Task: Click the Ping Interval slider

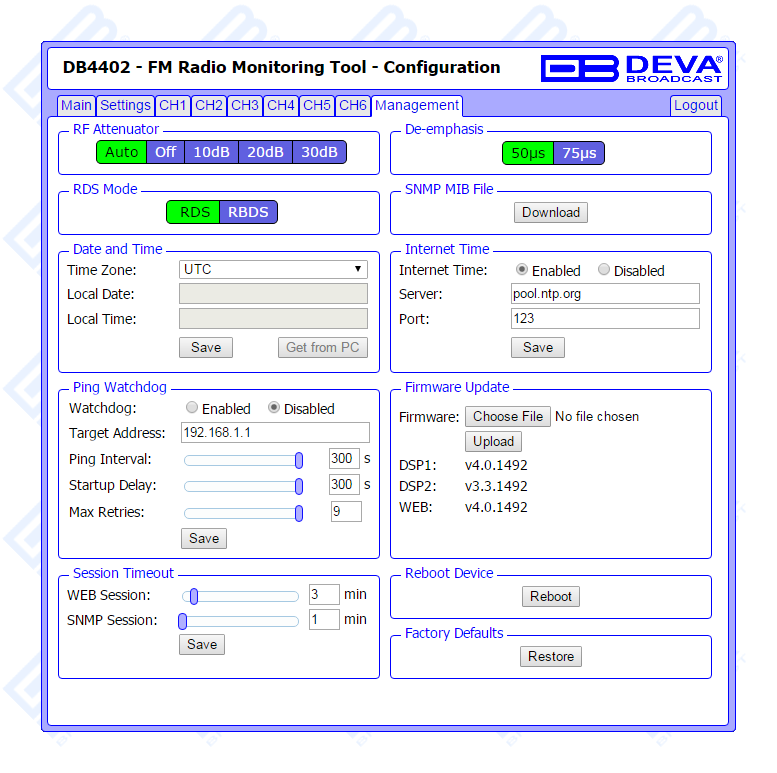Action: [241, 459]
